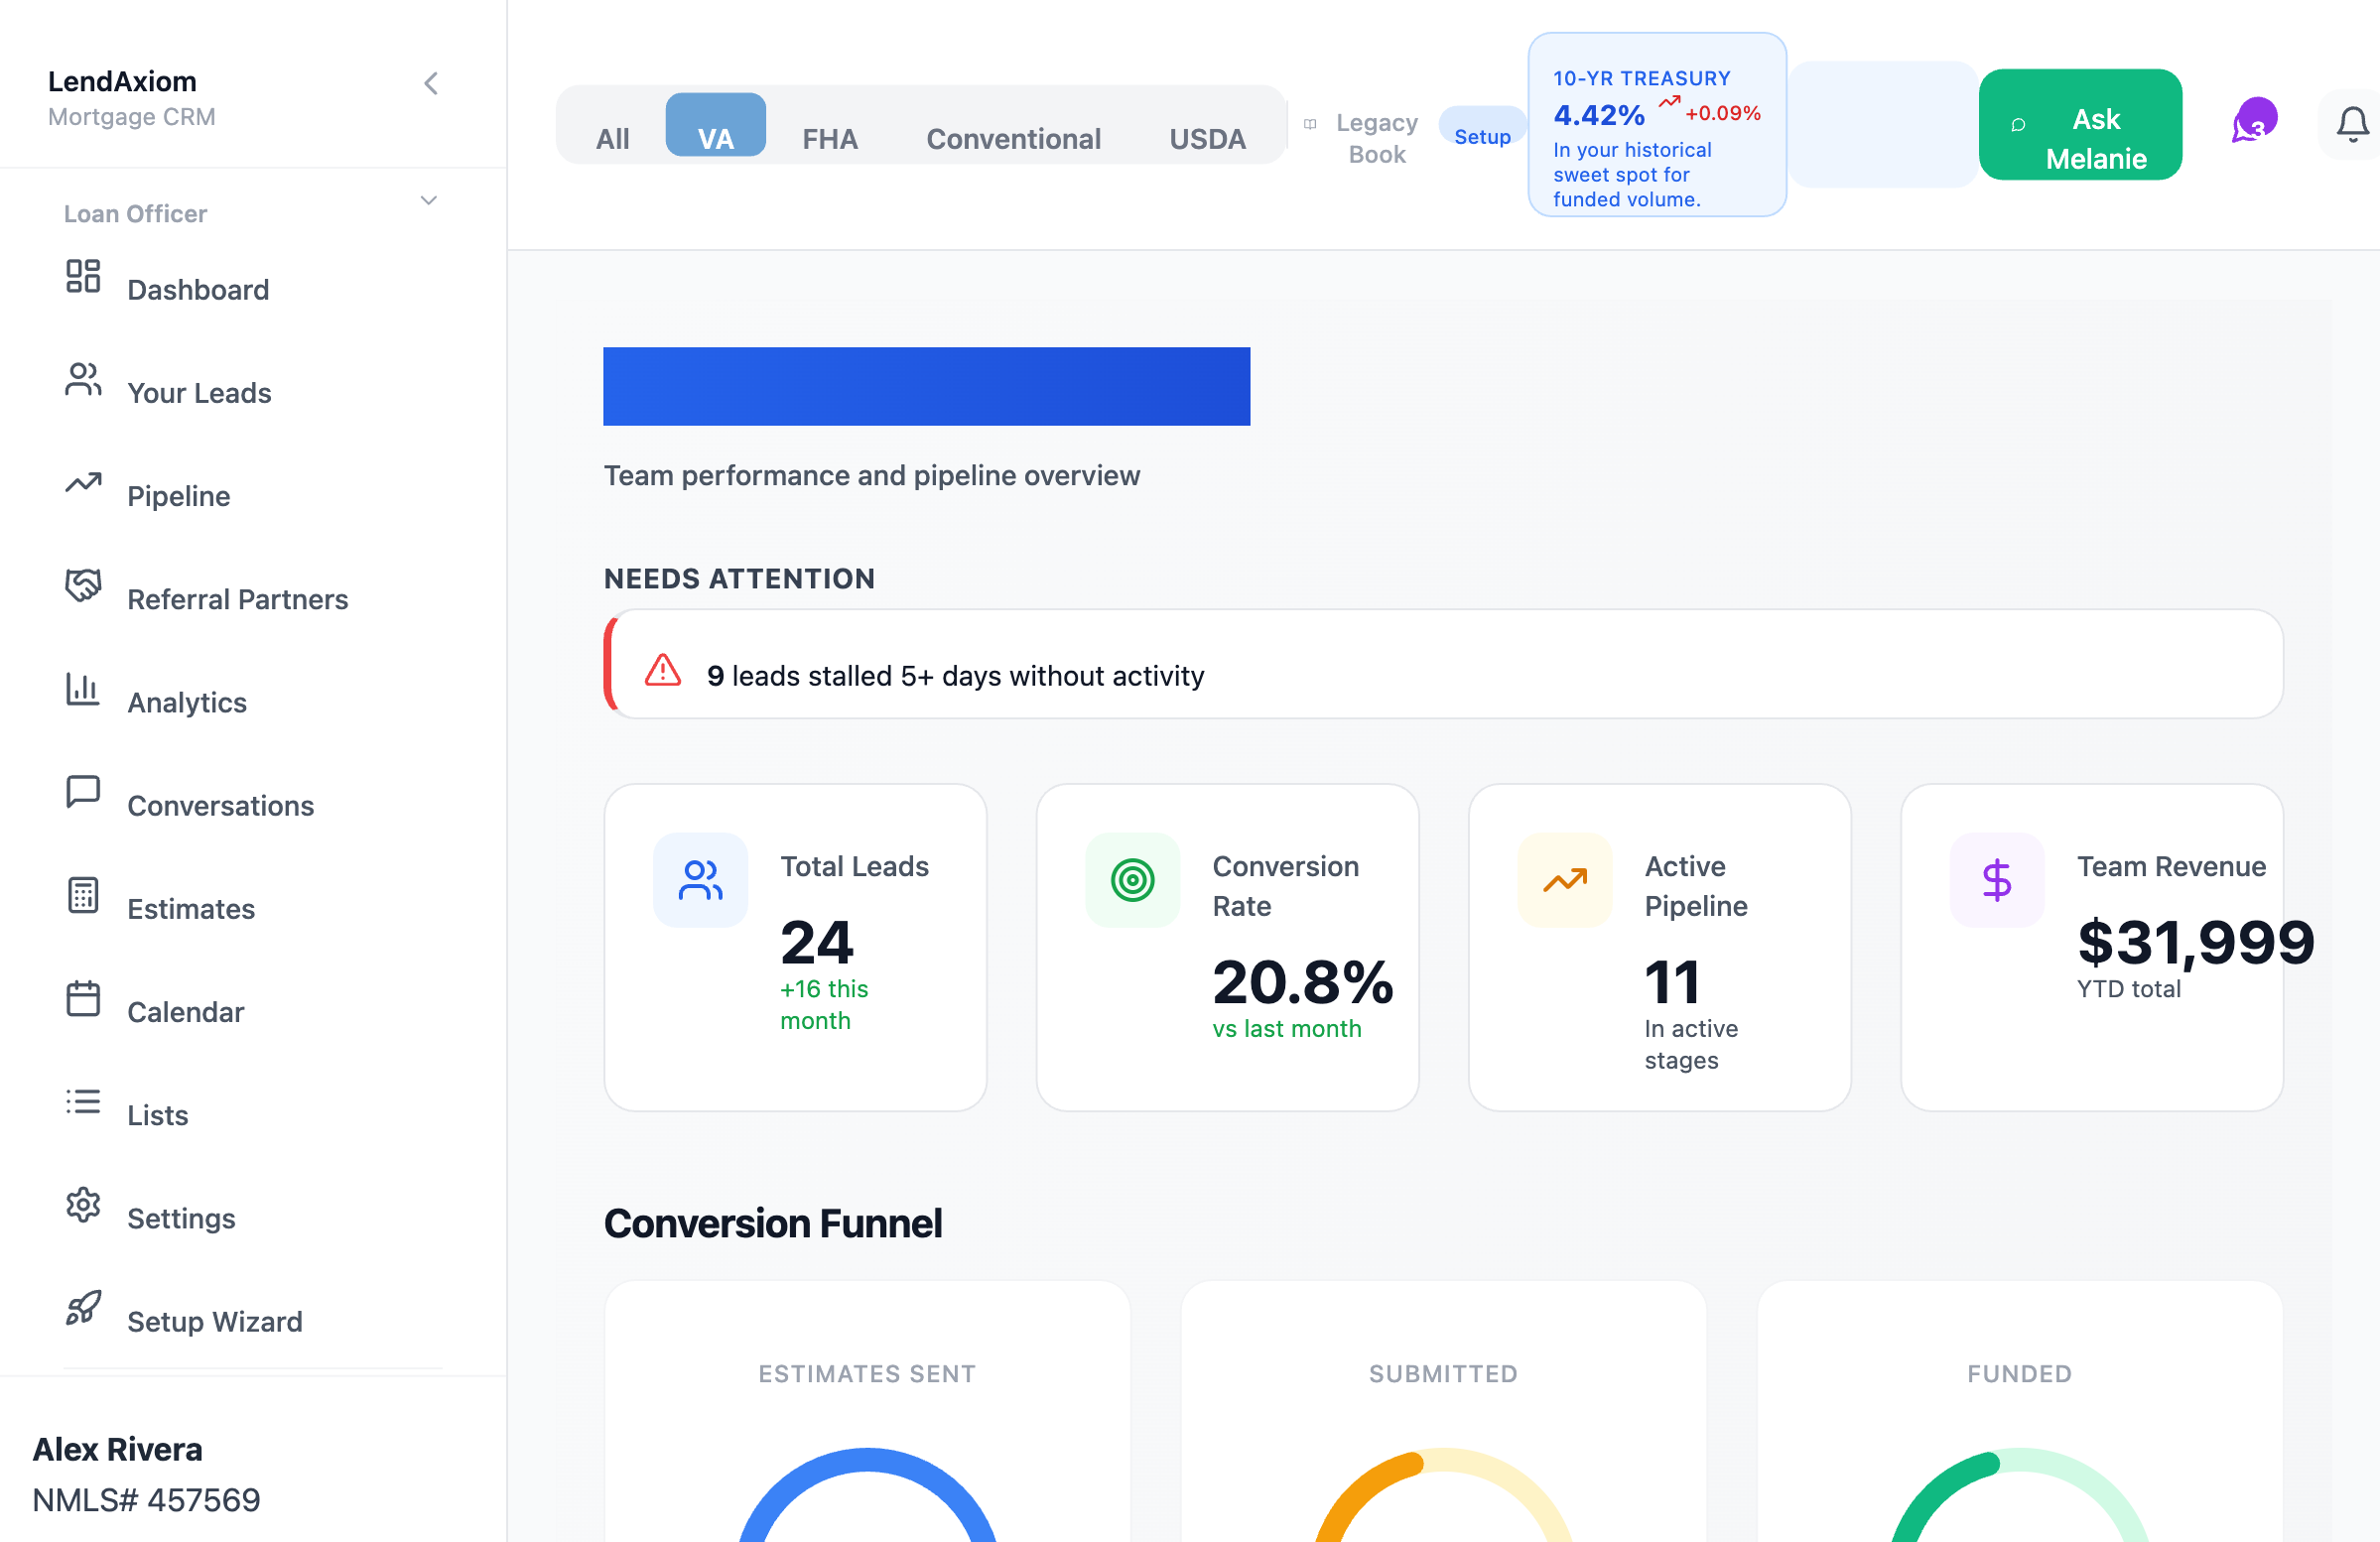Viewport: 2380px width, 1542px height.
Task: Click the Dashboard grid icon
Action: [x=83, y=276]
